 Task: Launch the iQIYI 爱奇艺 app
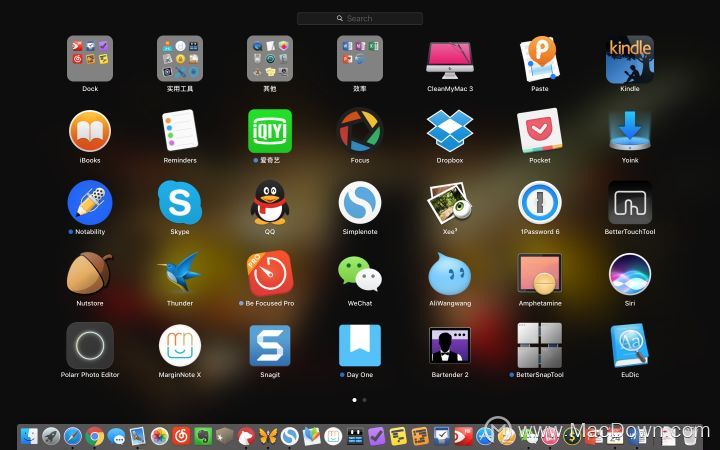pos(270,131)
